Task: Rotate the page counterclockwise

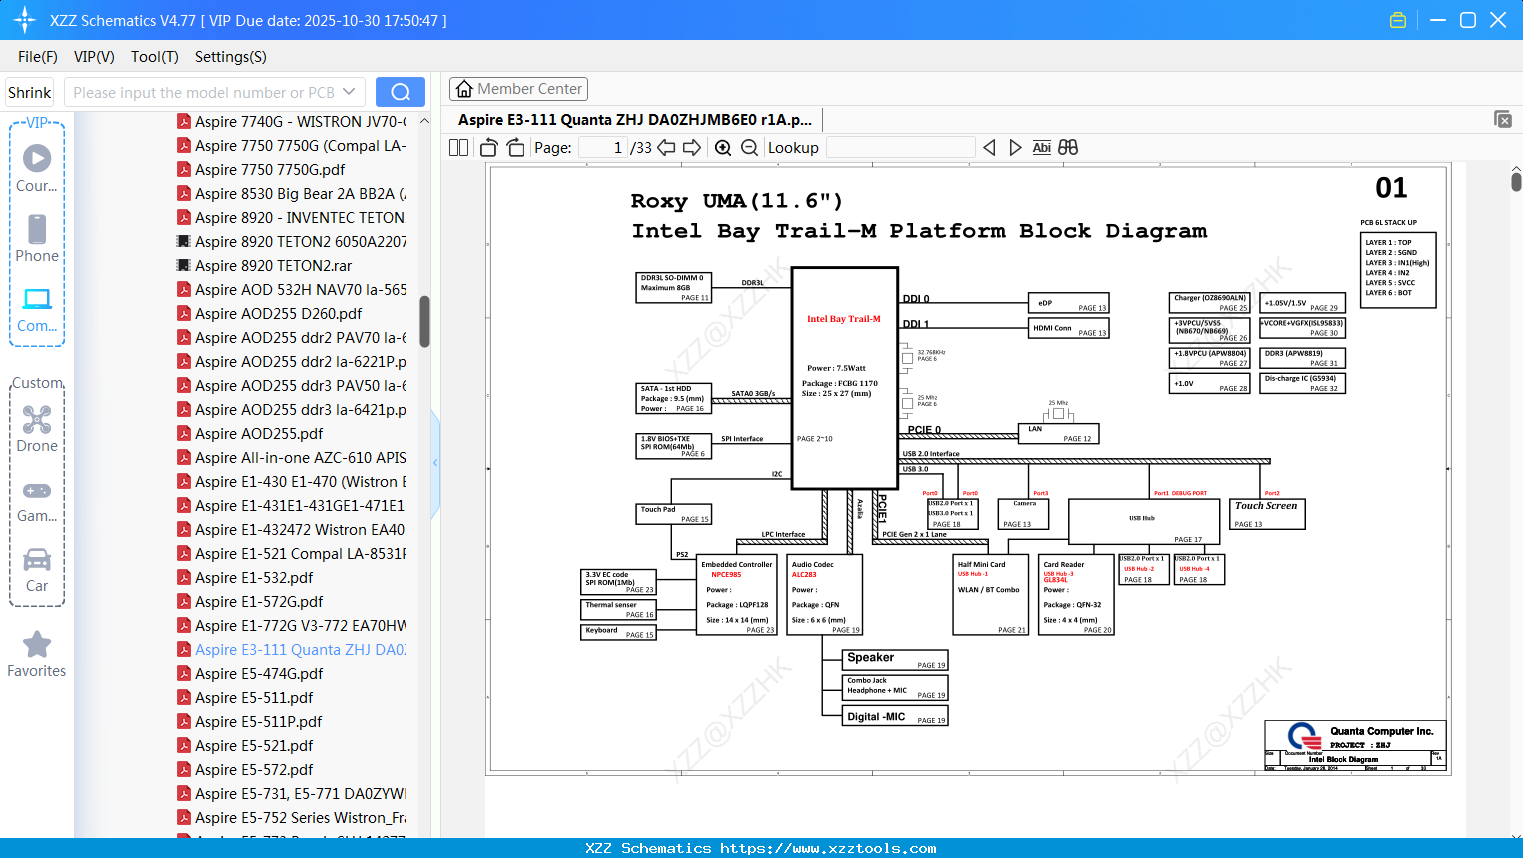Action: 489,148
